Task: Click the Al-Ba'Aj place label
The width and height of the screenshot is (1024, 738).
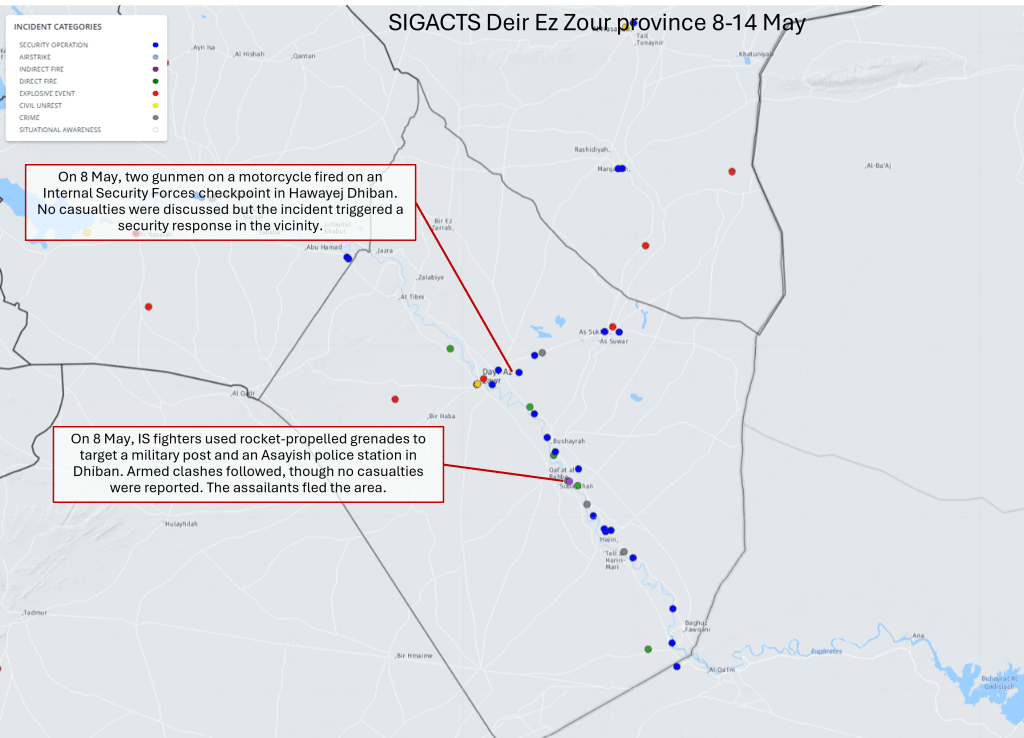Action: (x=878, y=166)
